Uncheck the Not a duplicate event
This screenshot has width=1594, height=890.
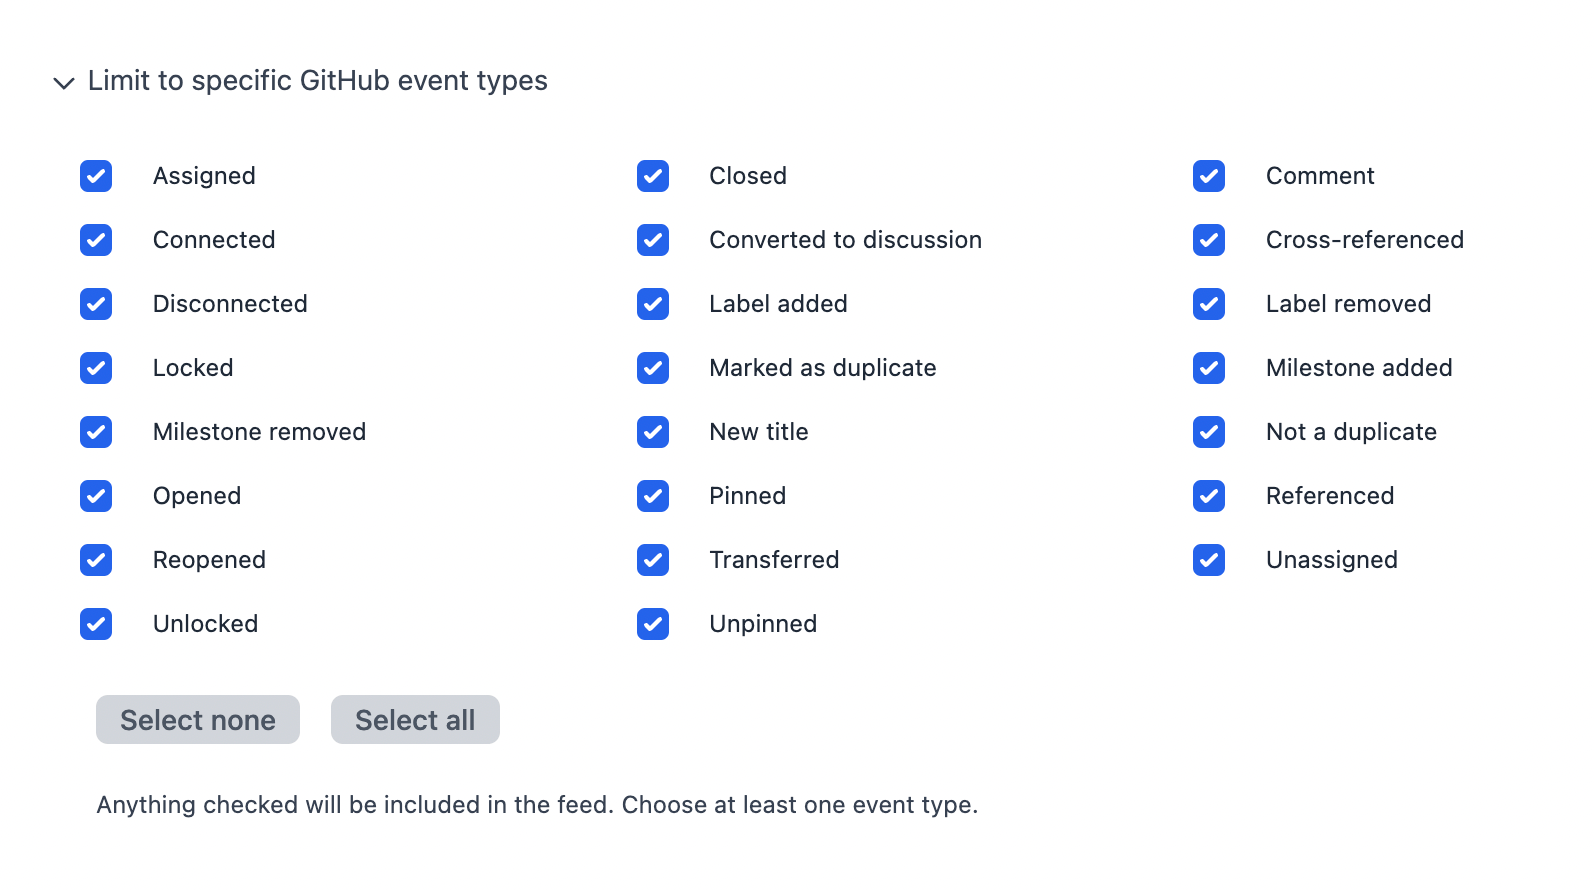pos(1209,432)
